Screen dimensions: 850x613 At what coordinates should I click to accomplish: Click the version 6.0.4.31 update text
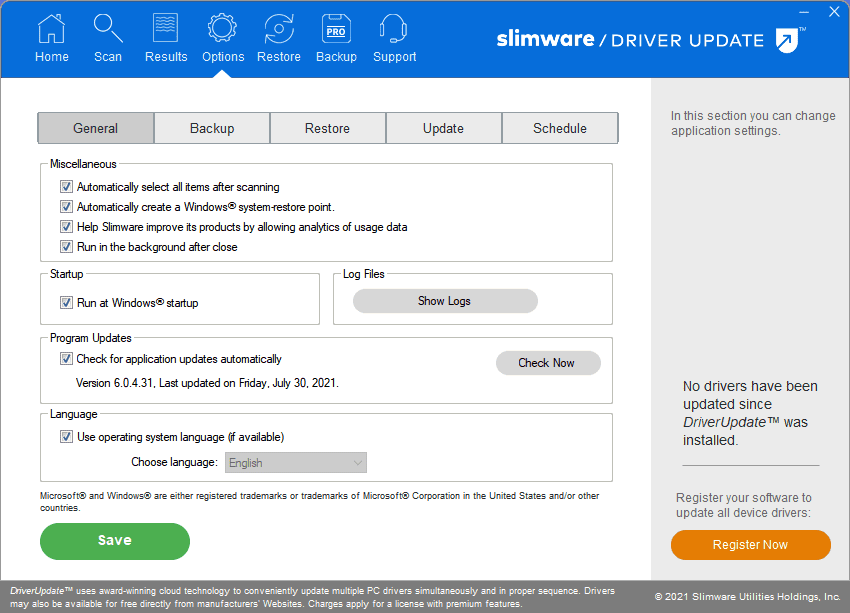(207, 383)
